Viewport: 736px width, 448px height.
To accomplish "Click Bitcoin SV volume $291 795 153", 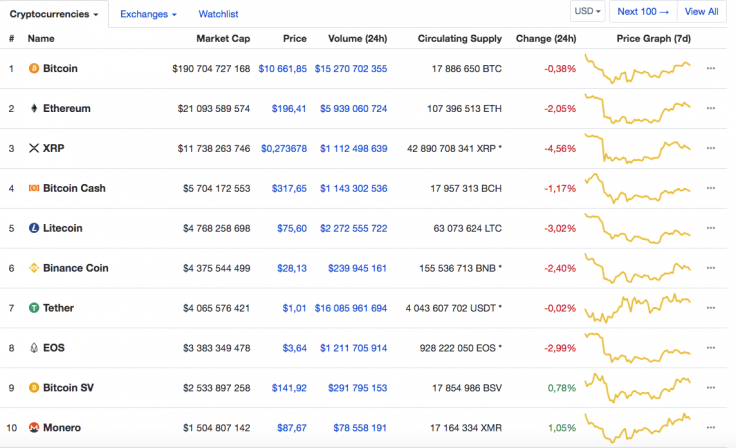I will [x=358, y=388].
